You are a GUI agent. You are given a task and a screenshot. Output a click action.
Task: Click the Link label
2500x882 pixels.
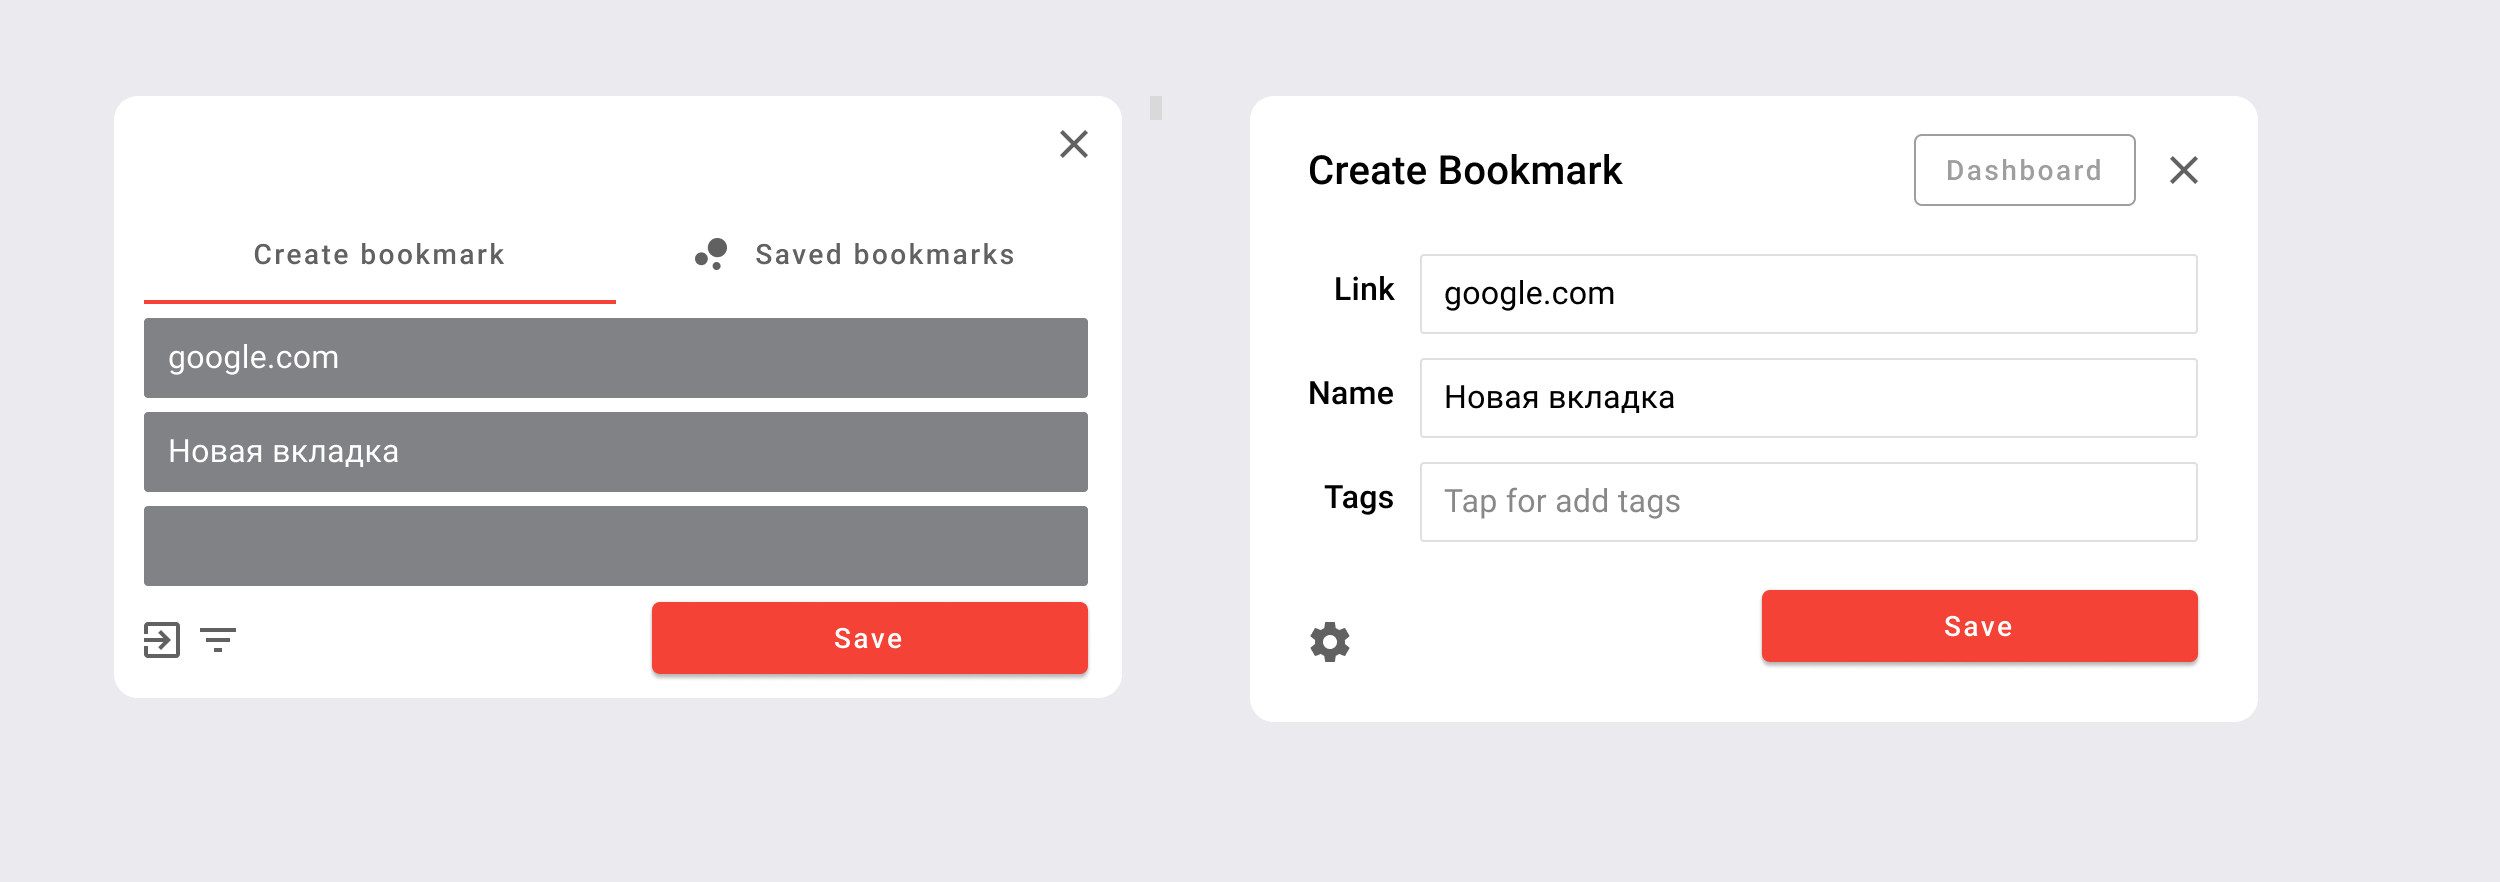[x=1364, y=289]
